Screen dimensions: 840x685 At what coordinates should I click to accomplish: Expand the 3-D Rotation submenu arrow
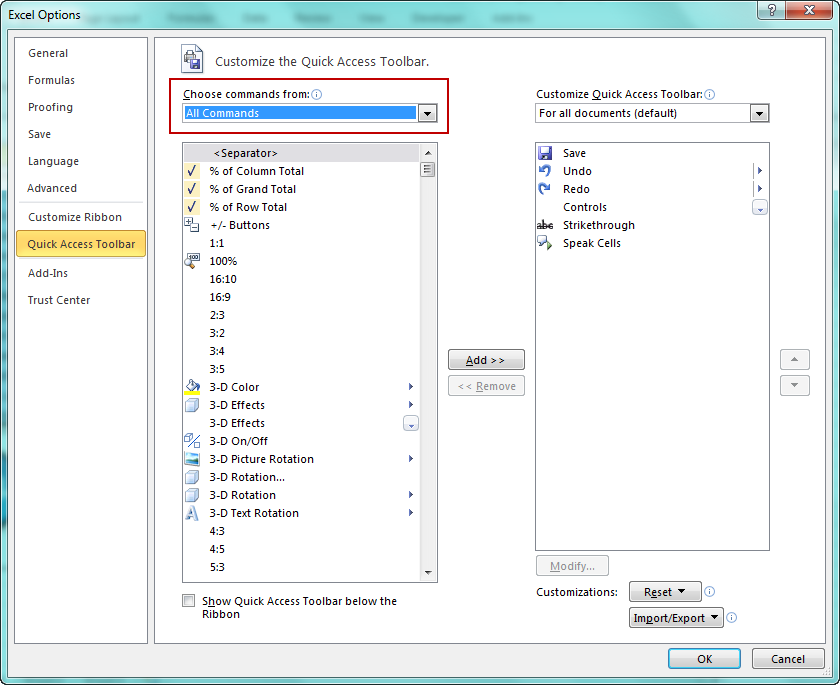tap(411, 494)
